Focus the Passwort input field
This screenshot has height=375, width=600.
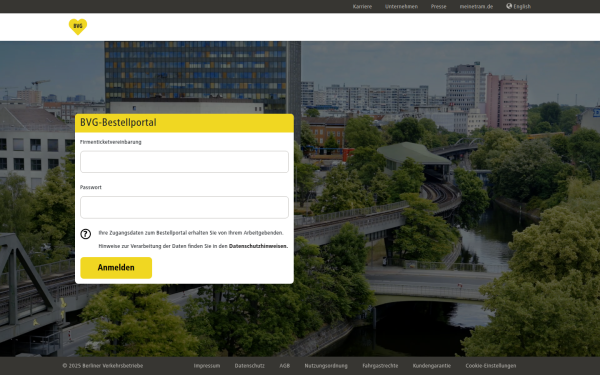(184, 207)
